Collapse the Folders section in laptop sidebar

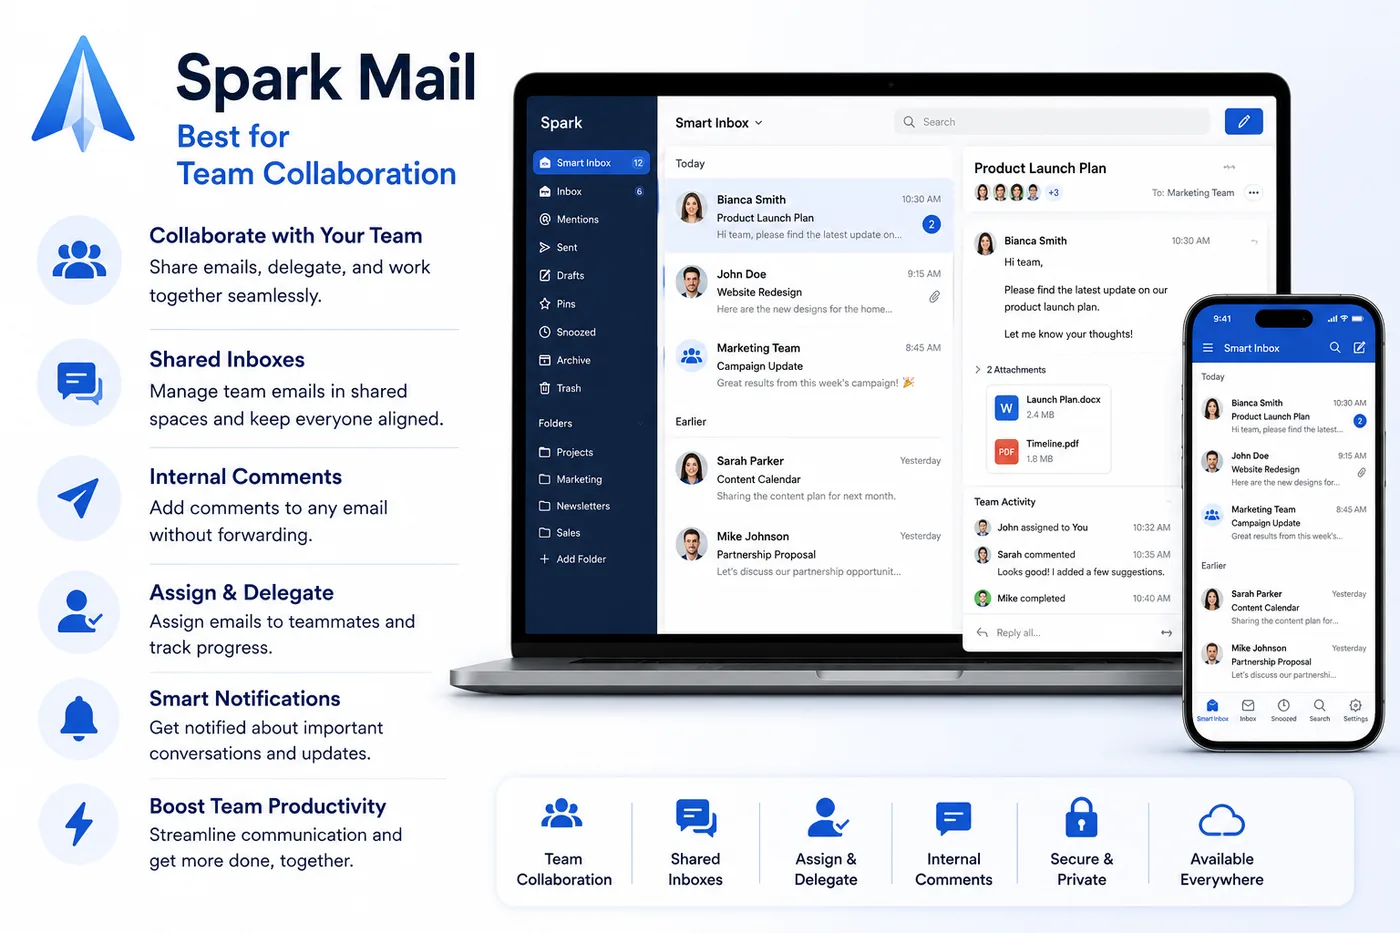[x=640, y=424]
